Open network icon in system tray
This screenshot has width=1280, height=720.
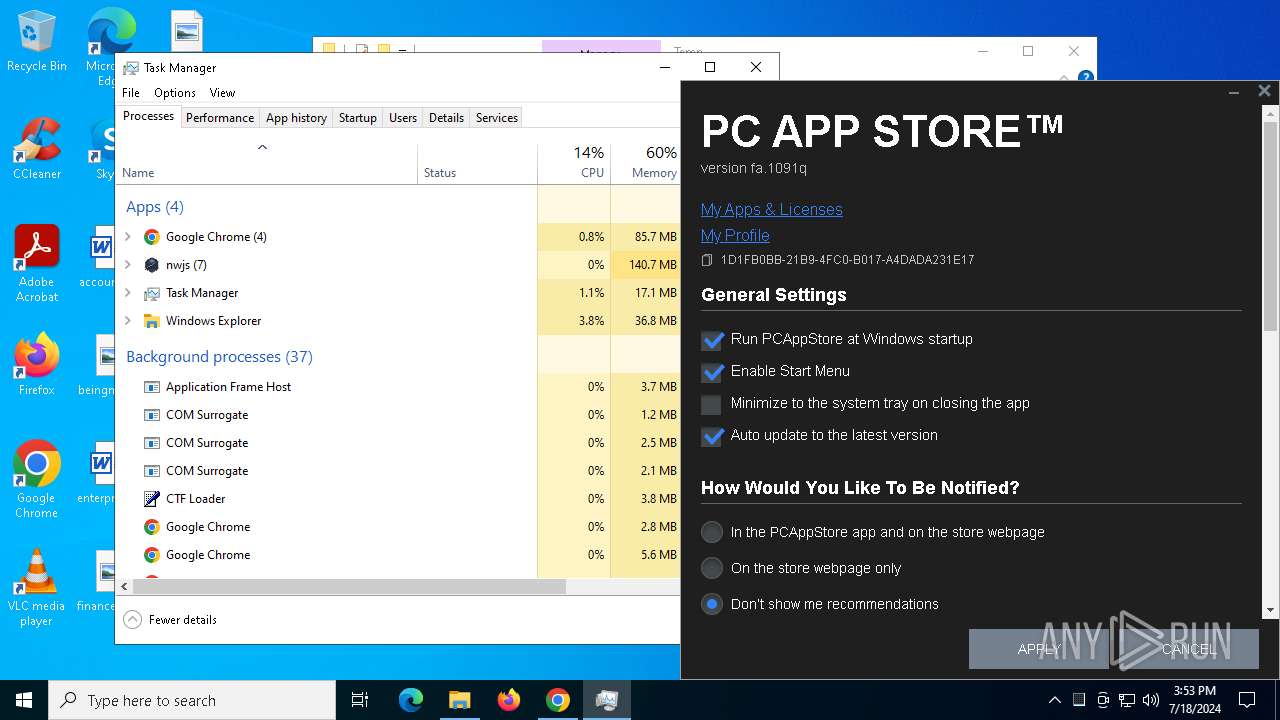click(1127, 700)
